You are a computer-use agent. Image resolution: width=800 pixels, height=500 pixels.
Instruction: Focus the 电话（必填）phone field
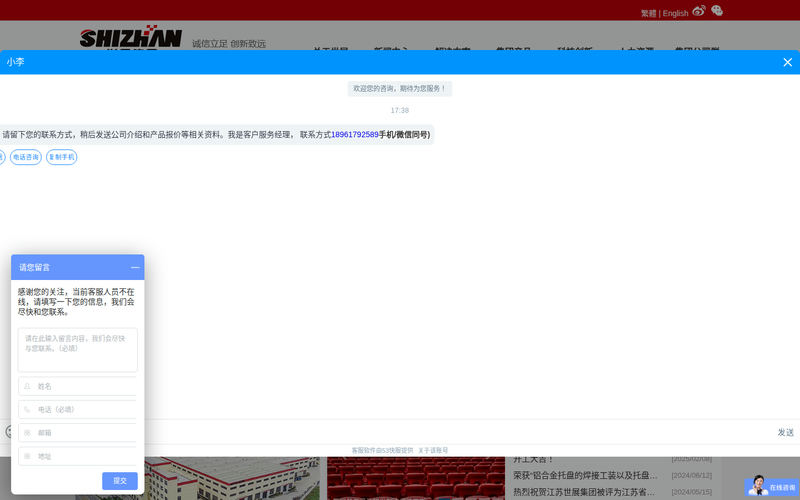[78, 409]
